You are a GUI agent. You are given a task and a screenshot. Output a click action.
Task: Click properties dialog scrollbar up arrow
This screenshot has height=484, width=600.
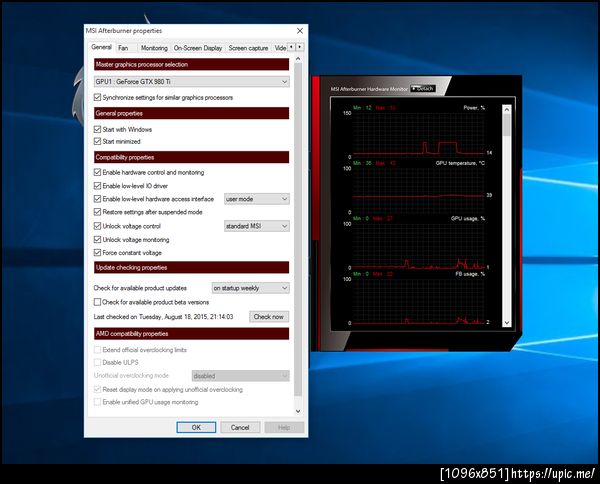[x=298, y=59]
